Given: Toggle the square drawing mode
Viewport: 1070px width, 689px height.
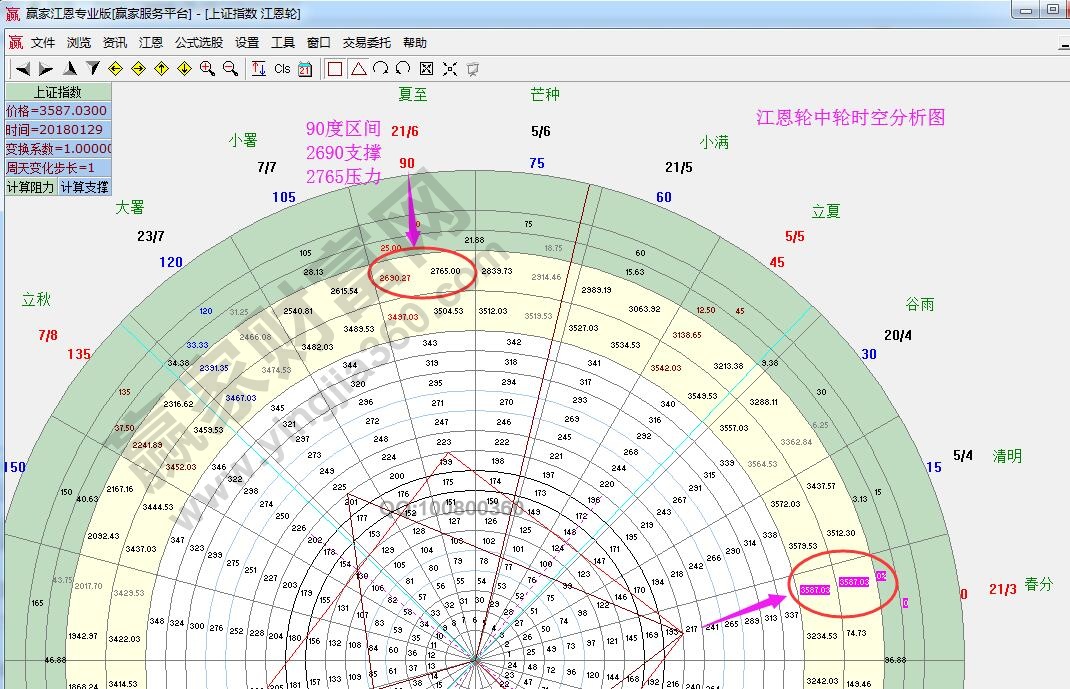Looking at the screenshot, I should click(x=336, y=68).
